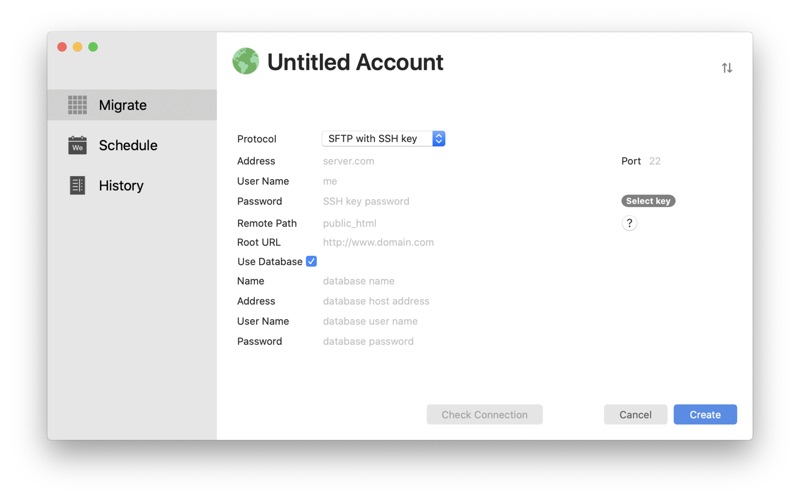
Task: Click the Select key button
Action: 648,201
